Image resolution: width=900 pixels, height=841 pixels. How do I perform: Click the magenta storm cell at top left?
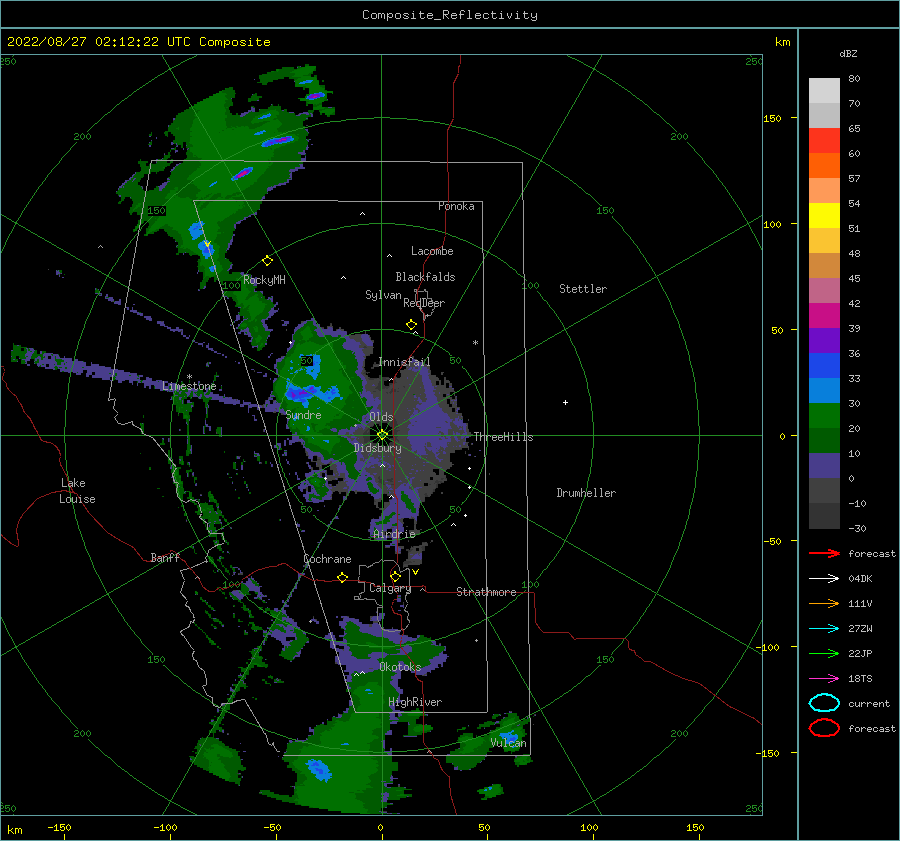[x=277, y=141]
